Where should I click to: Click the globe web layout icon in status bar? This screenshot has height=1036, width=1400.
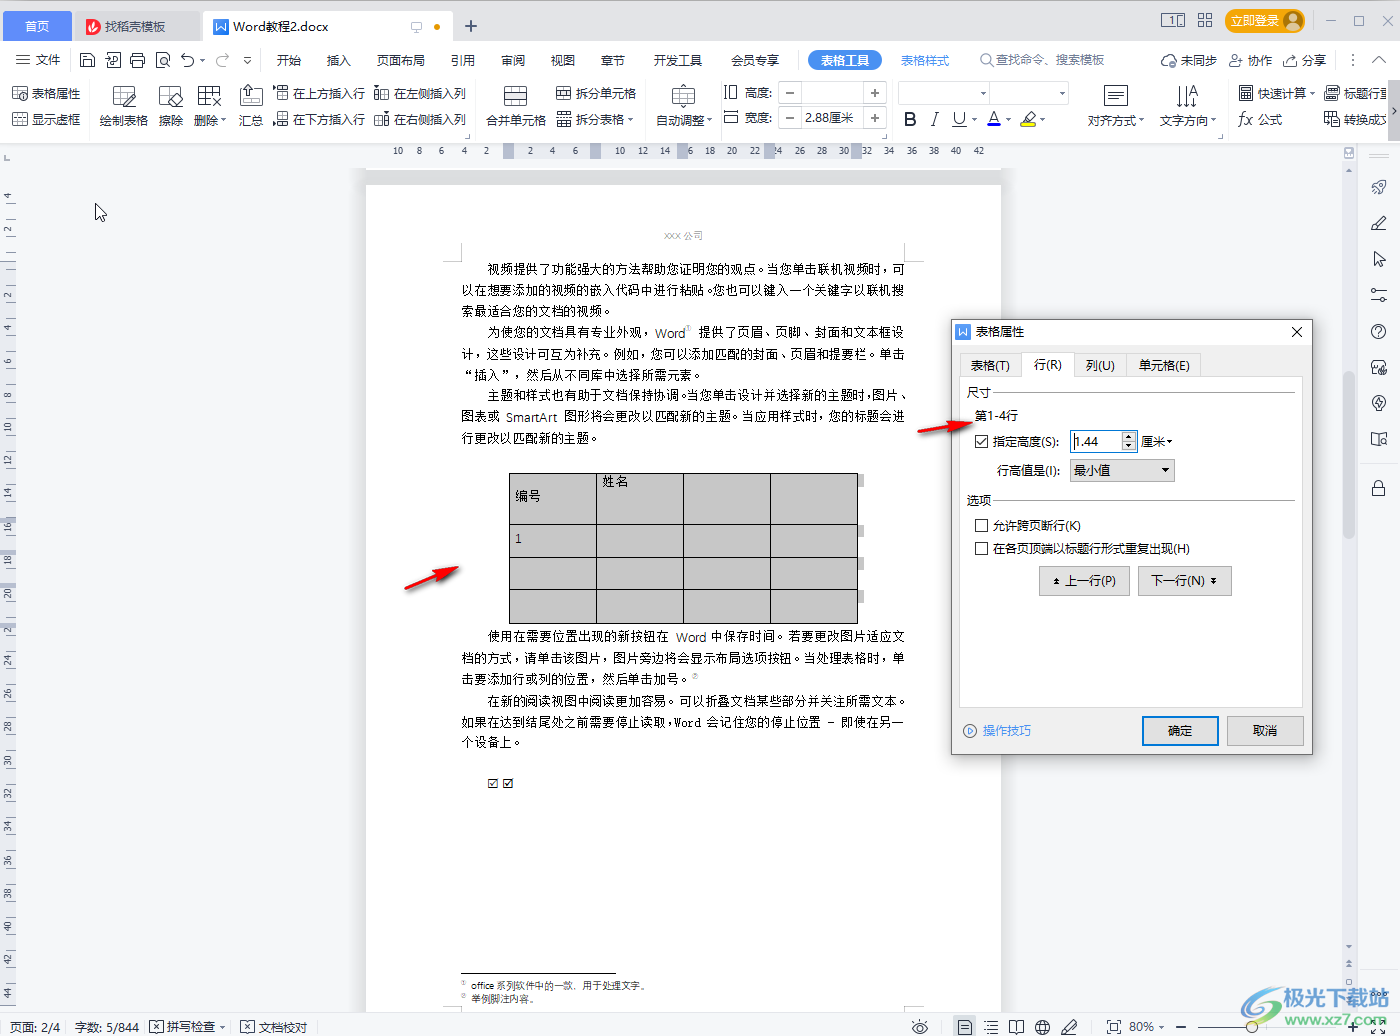(1043, 1027)
